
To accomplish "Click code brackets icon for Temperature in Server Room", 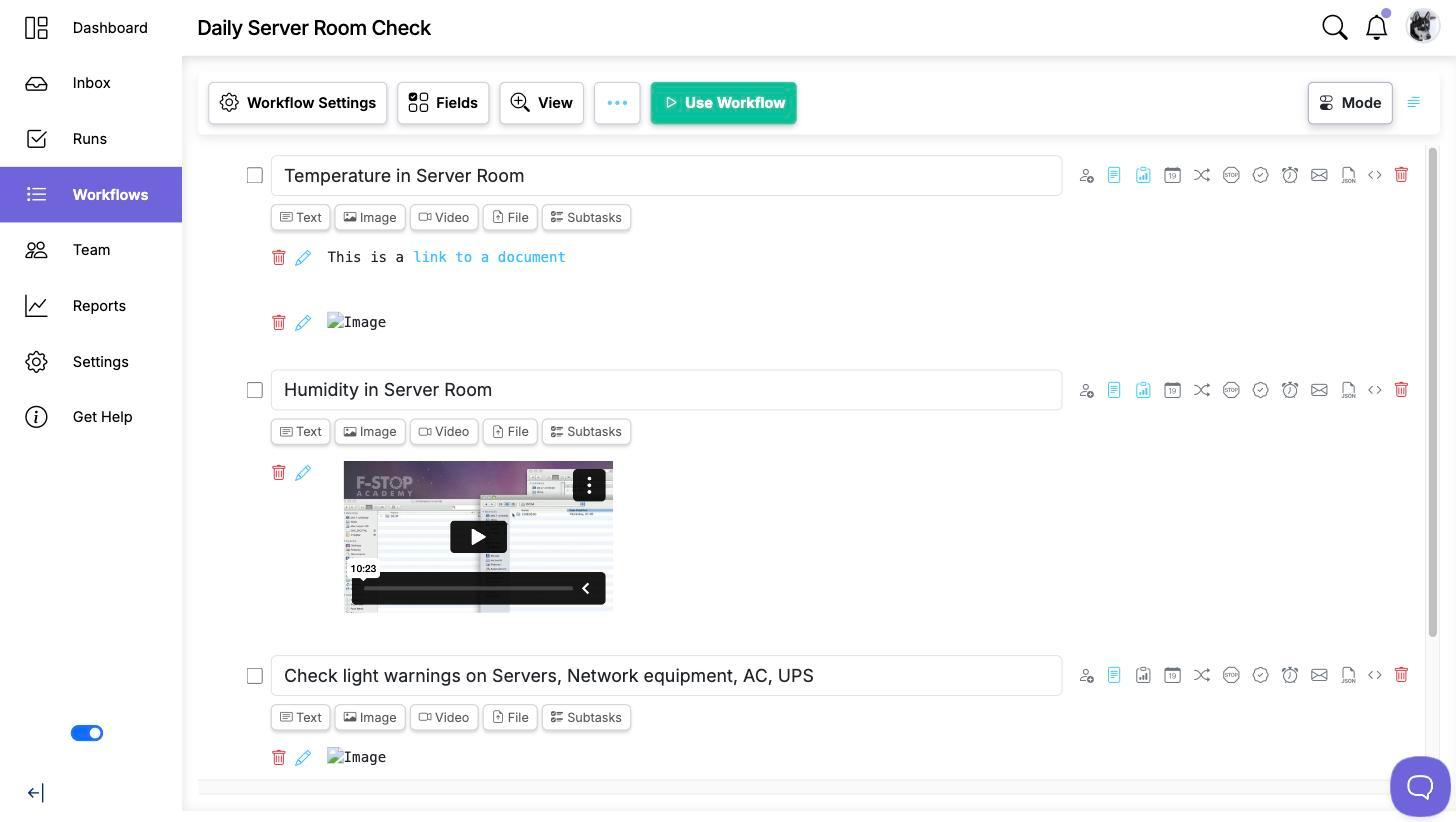I will (1375, 176).
